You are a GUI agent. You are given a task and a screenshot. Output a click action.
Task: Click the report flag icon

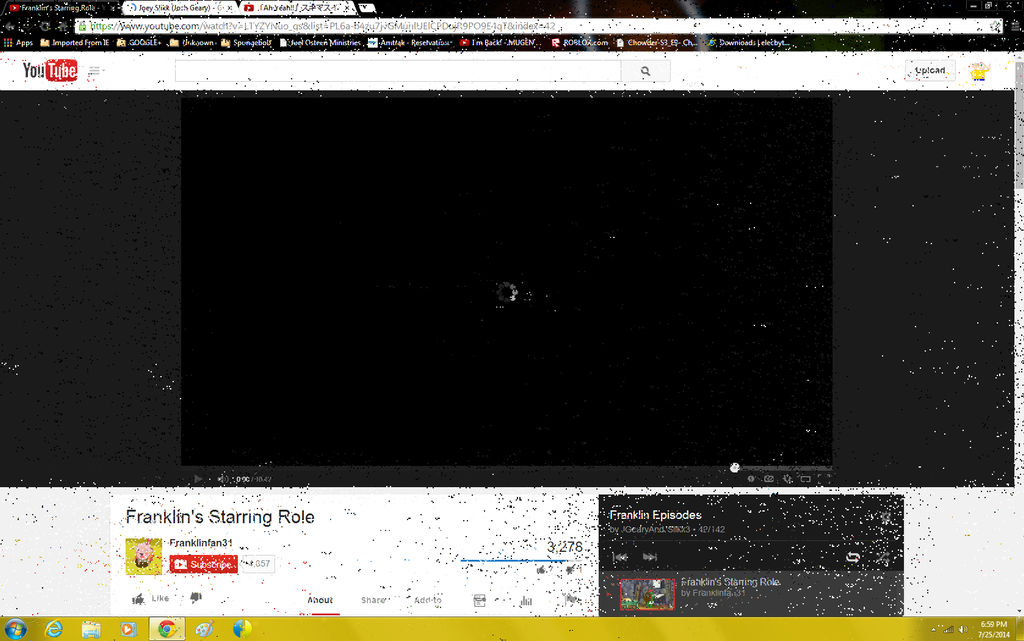pos(571,599)
